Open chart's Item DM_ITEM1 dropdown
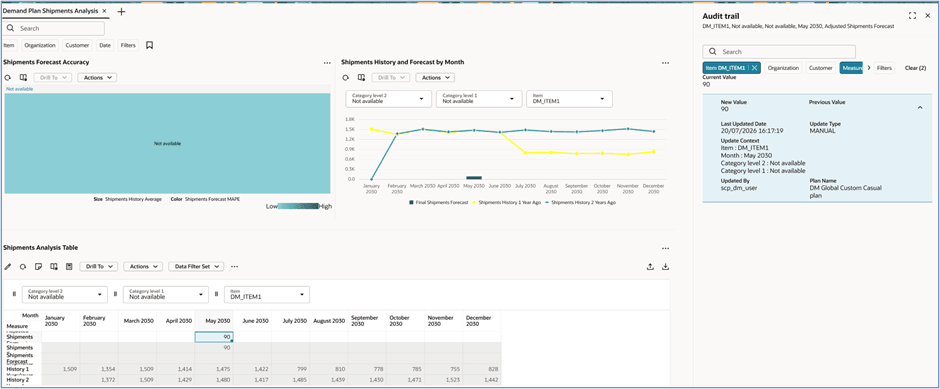This screenshot has height=389, width=940. (569, 99)
